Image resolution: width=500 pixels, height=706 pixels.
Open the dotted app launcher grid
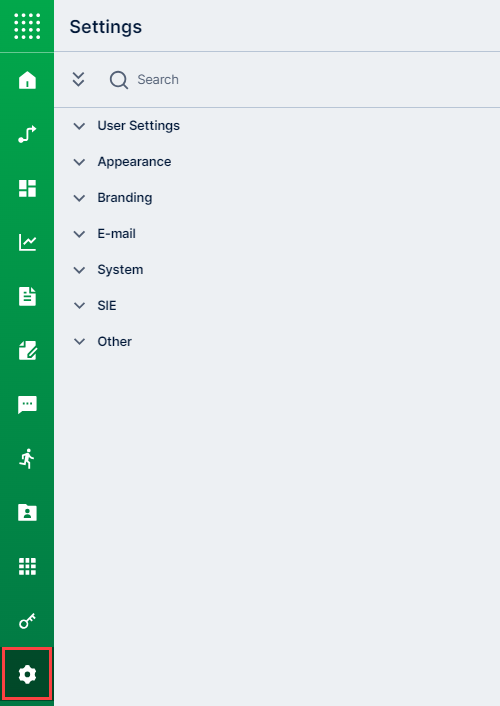27,26
